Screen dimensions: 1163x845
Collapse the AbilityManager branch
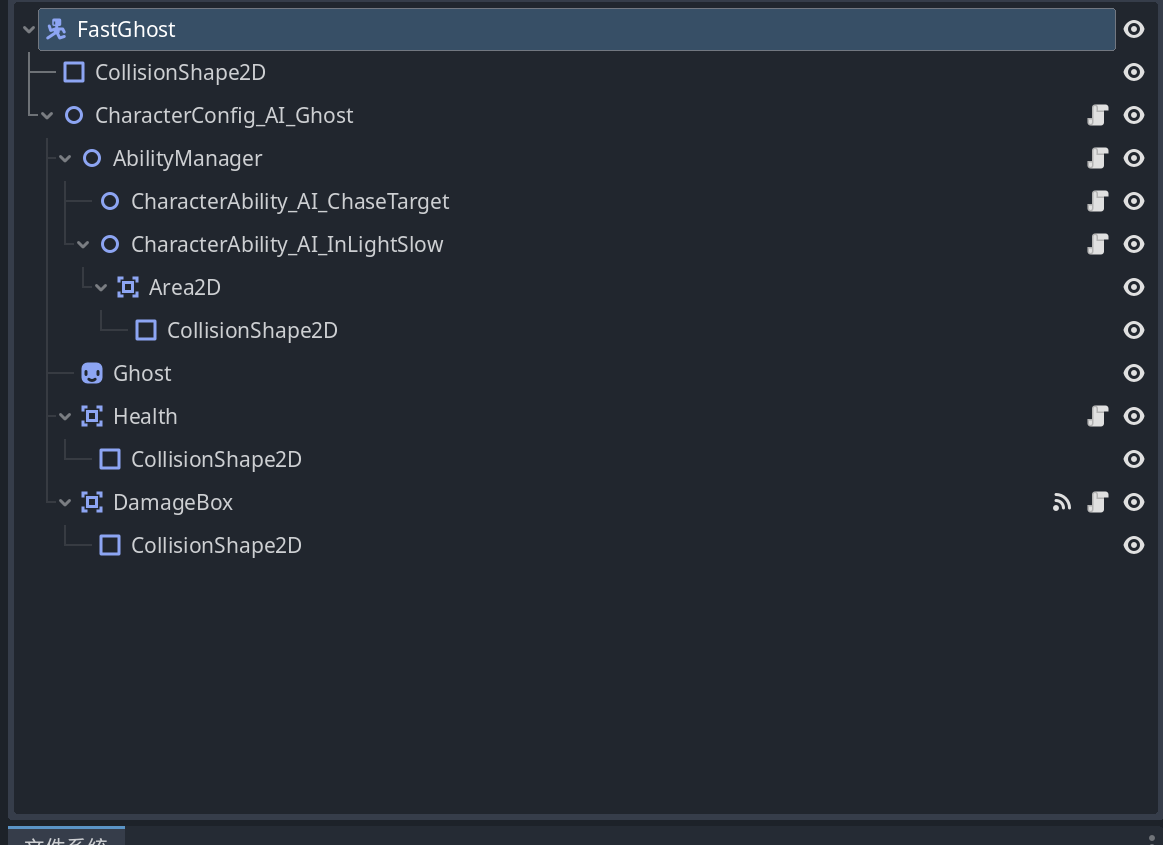(65, 159)
